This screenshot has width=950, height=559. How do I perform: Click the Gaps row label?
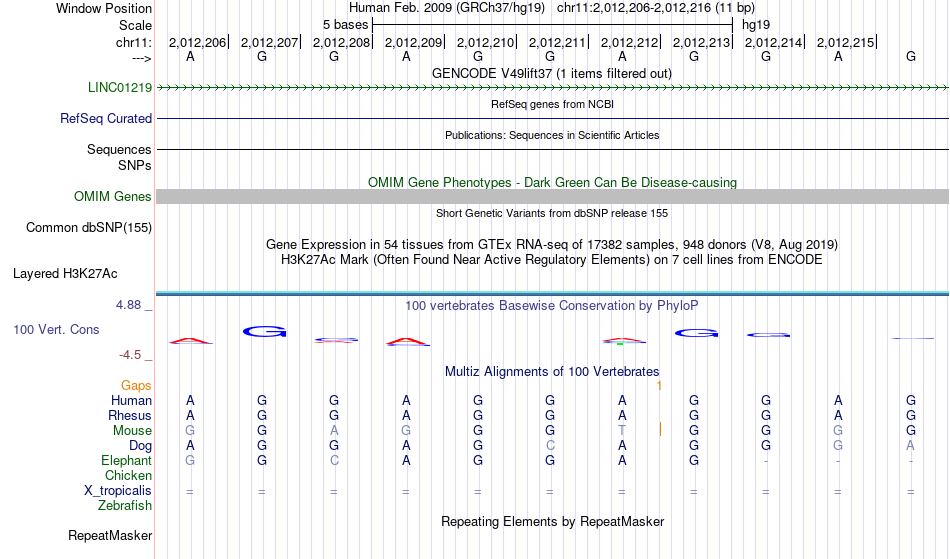pyautogui.click(x=136, y=386)
